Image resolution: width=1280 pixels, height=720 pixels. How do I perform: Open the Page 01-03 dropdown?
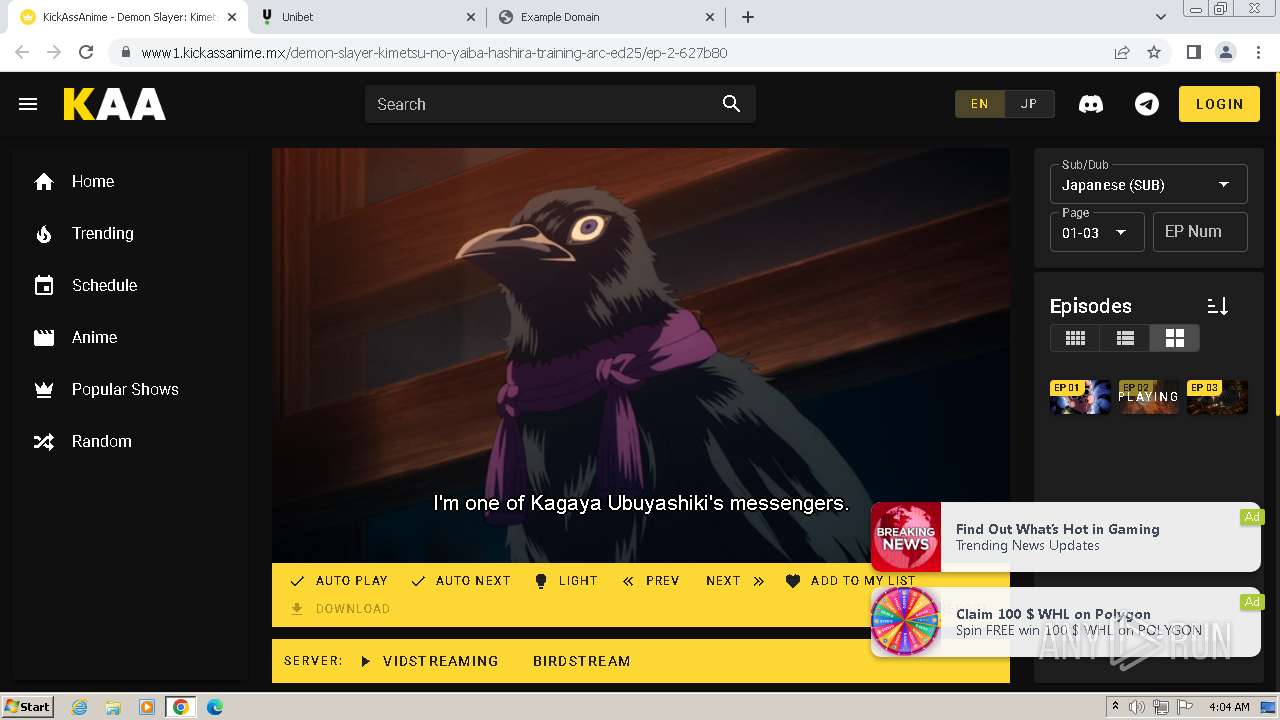(1097, 232)
